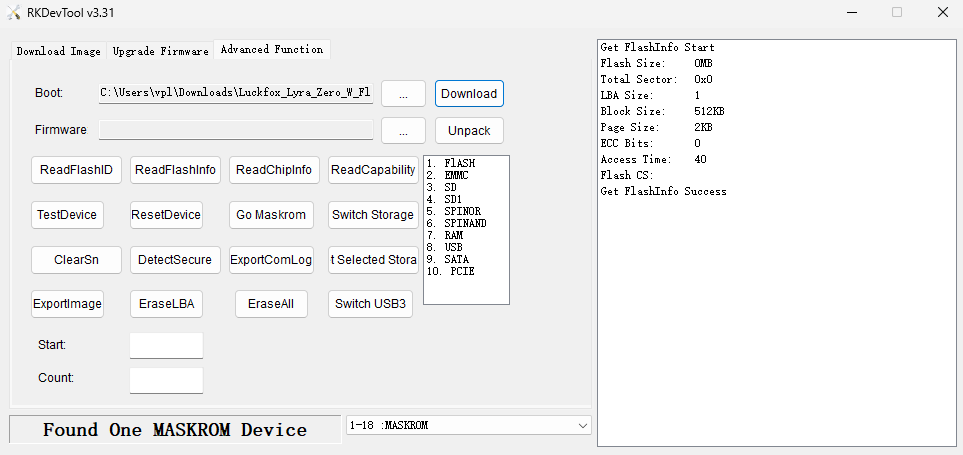Click 'Total Sector: 0x0' log line
The height and width of the screenshot is (455, 963).
[657, 79]
